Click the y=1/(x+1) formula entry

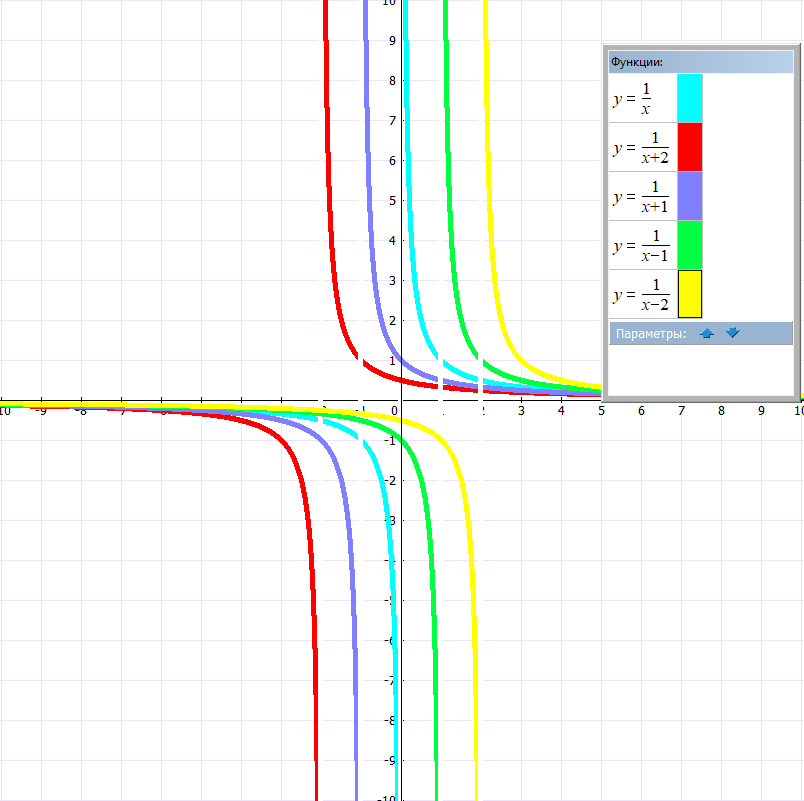[640, 196]
